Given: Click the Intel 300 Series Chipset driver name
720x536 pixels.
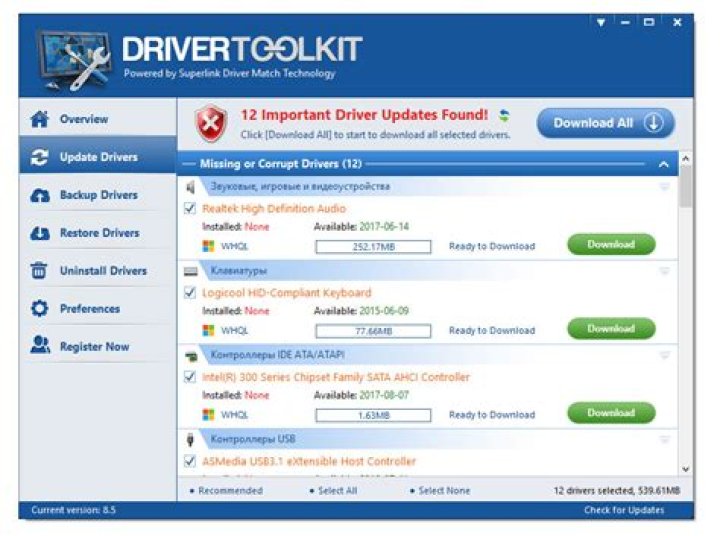Looking at the screenshot, I should [336, 377].
